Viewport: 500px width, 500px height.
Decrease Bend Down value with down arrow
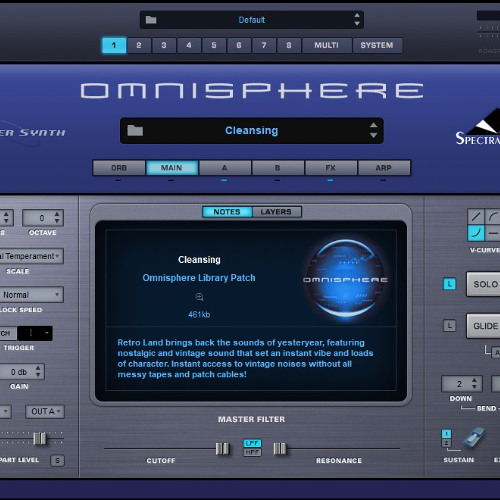[474, 387]
